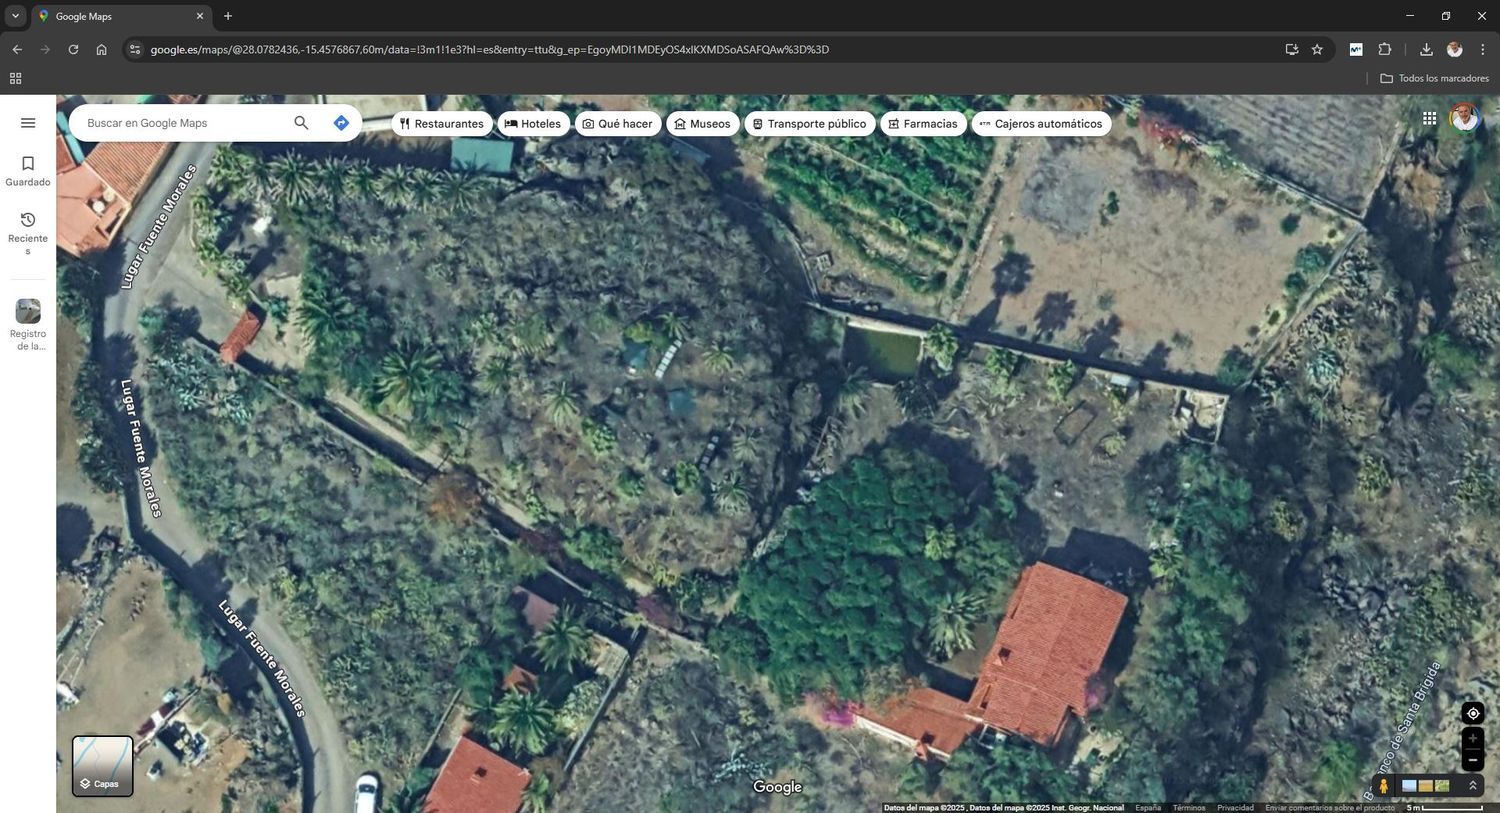Filter map by Hoteles

(533, 124)
